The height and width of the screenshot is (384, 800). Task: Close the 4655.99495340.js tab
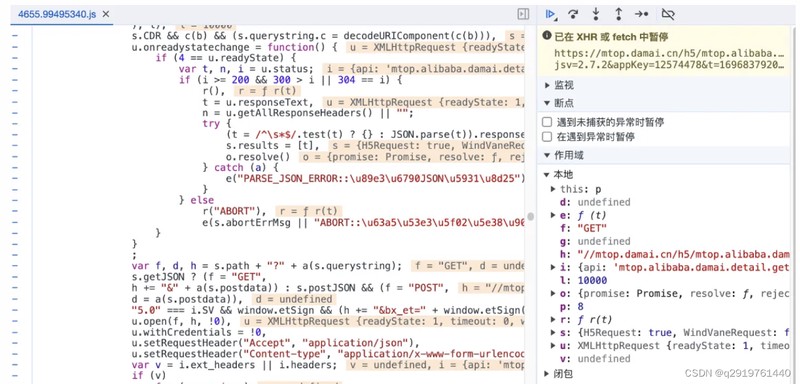coord(106,14)
